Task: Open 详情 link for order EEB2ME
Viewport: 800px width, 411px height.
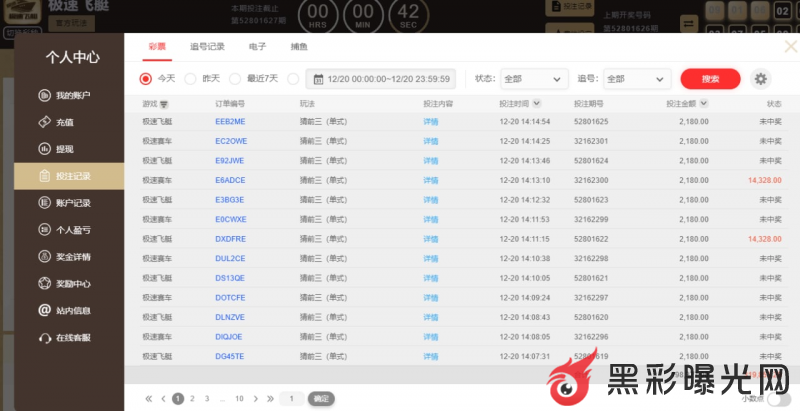Action: pyautogui.click(x=431, y=122)
